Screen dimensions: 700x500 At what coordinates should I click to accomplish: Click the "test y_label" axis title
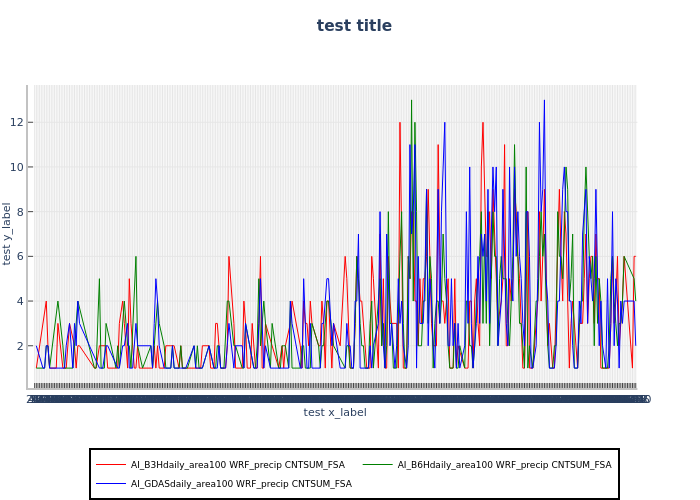pyautogui.click(x=8, y=233)
